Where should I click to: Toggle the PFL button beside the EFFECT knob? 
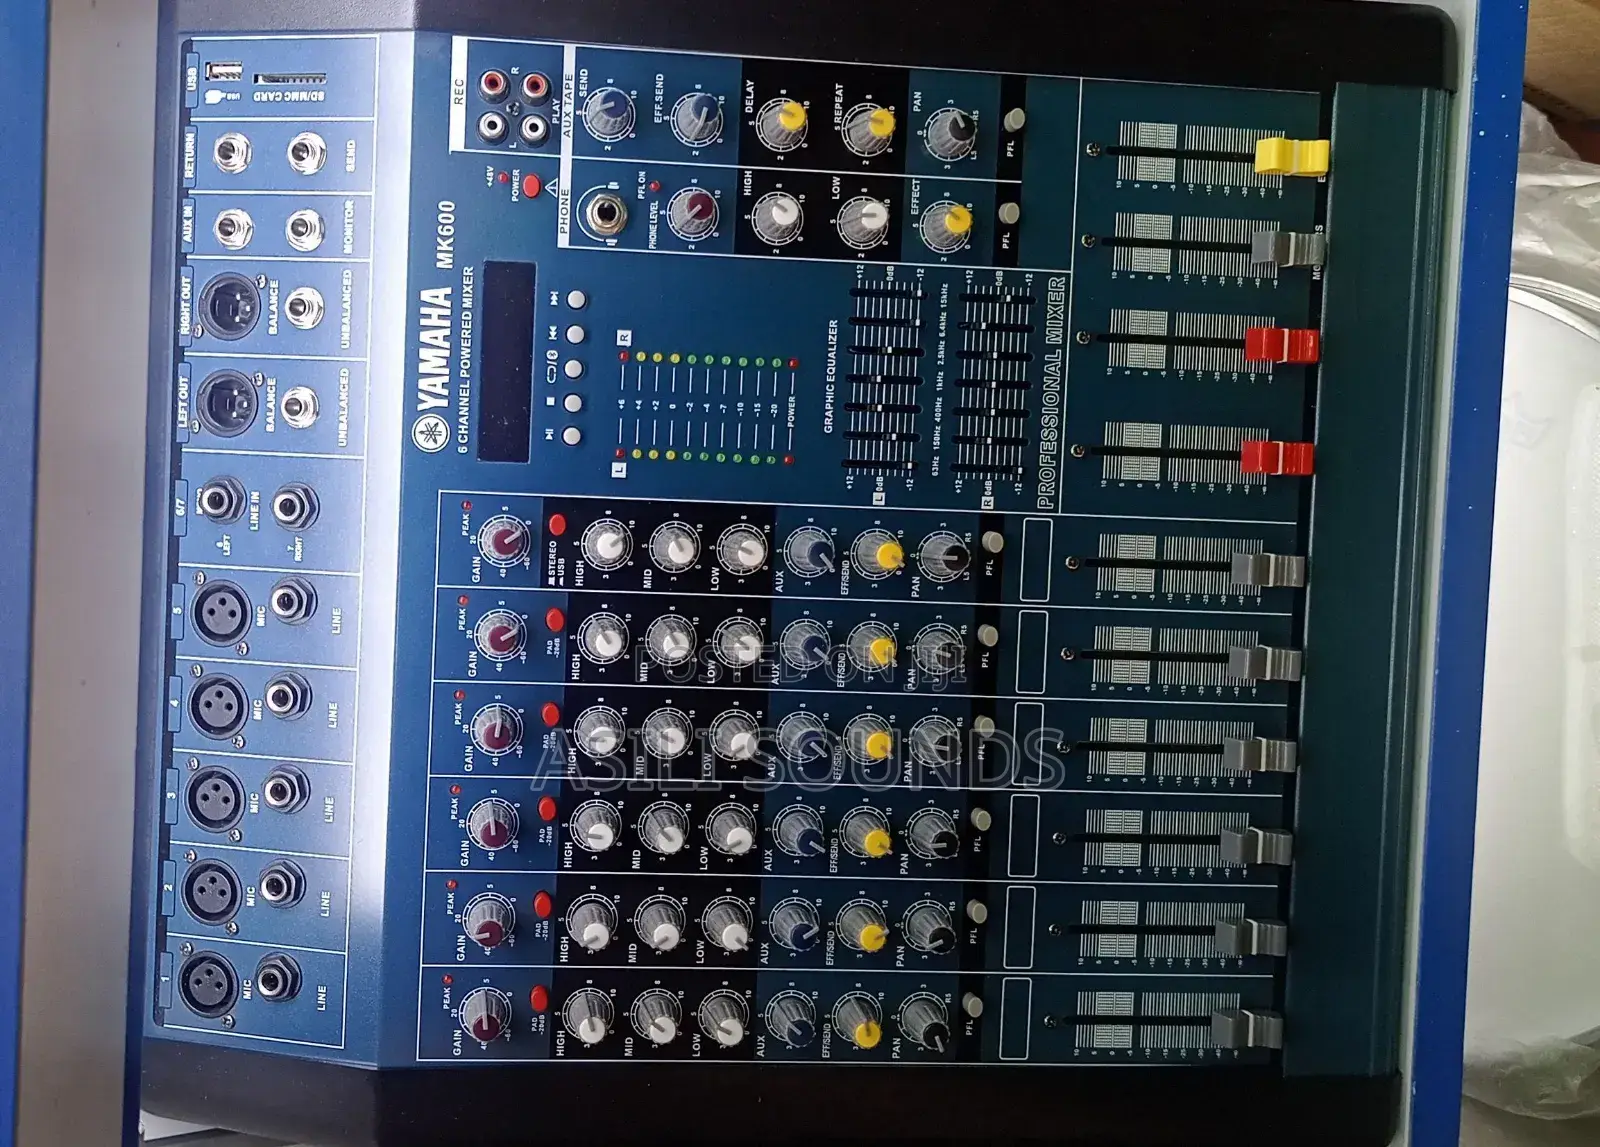coord(1008,212)
